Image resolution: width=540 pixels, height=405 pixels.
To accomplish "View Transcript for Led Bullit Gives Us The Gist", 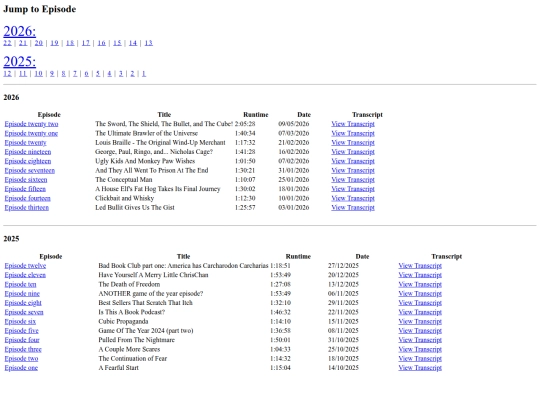I will (x=353, y=208).
